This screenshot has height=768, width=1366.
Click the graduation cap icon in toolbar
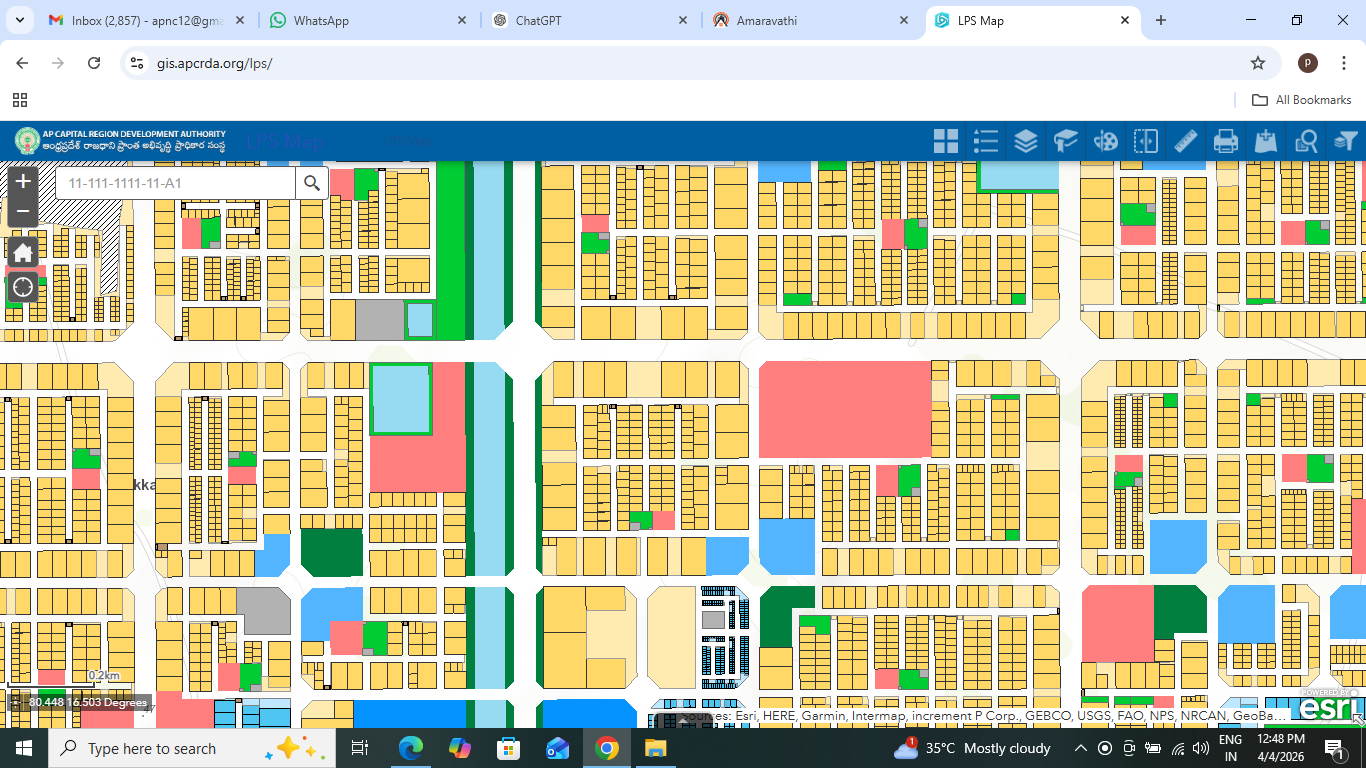[x=1066, y=141]
